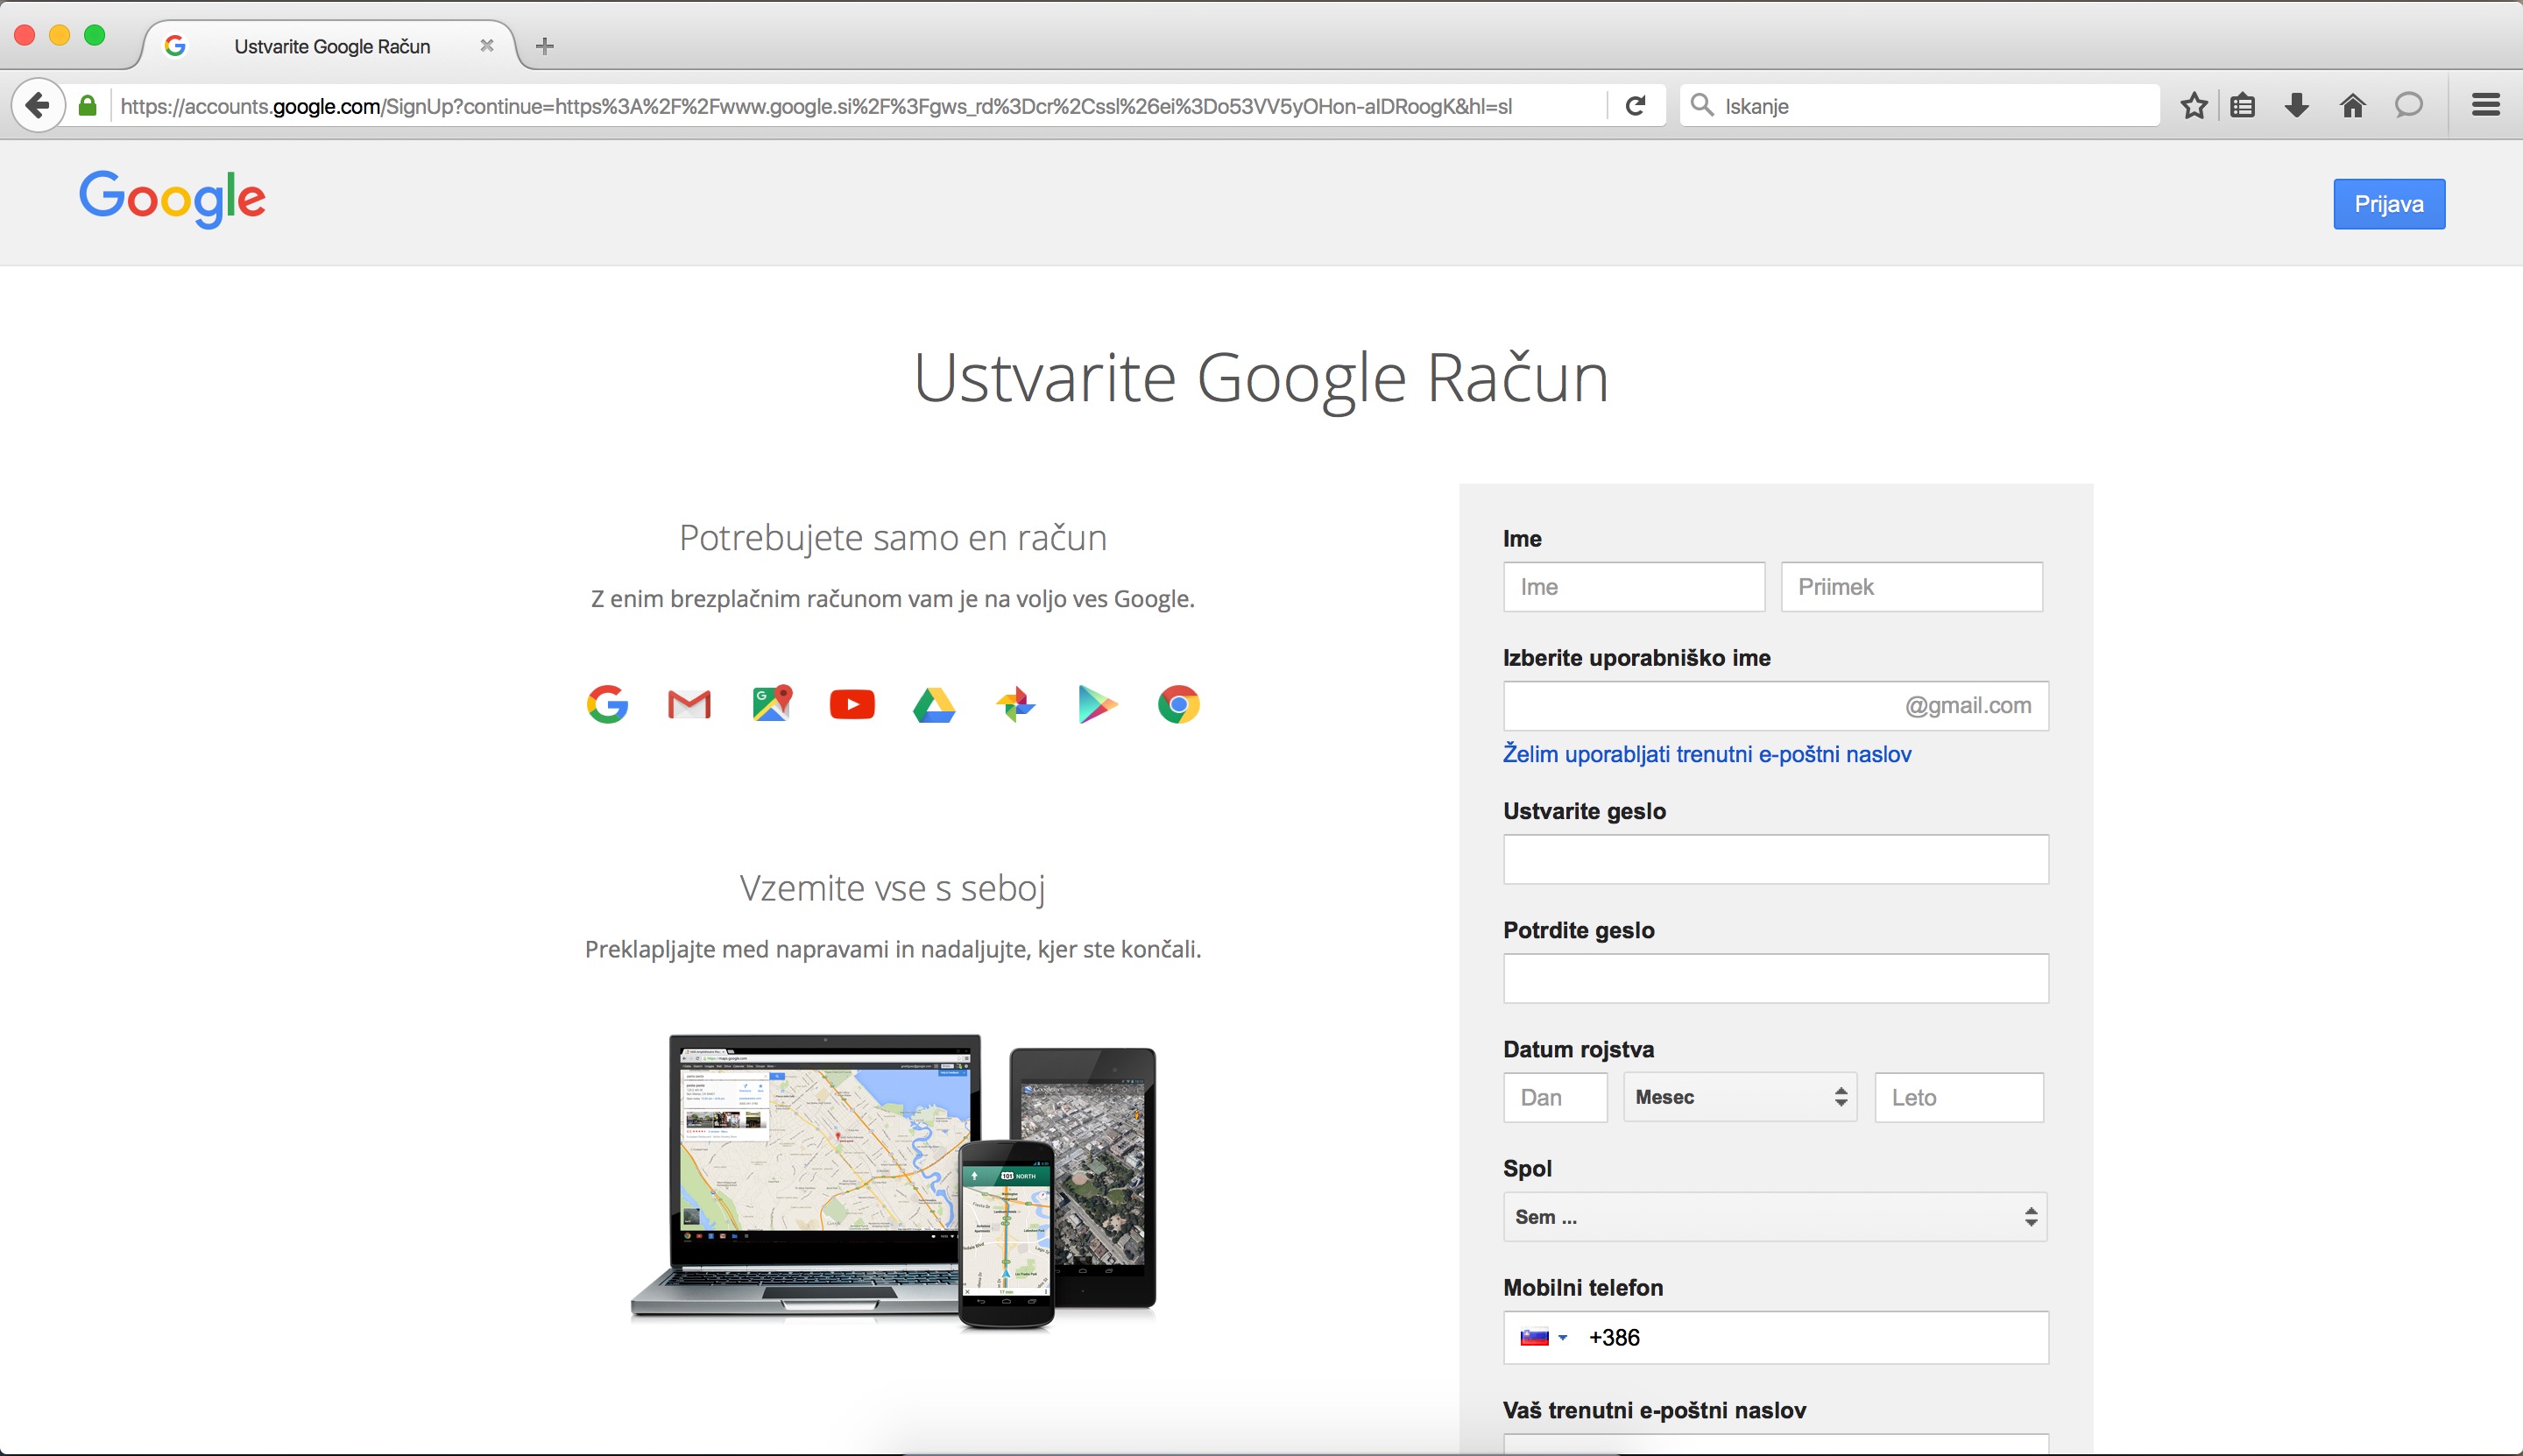Screen dimensions: 2523x1456
Task: Click the Potrebujete samo en račun heading
Action: pyautogui.click(x=893, y=538)
